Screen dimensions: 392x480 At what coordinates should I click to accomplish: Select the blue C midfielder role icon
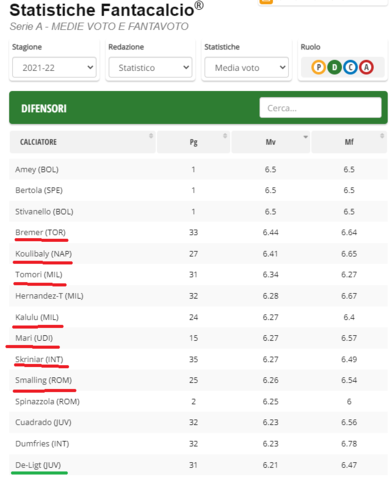[350, 68]
